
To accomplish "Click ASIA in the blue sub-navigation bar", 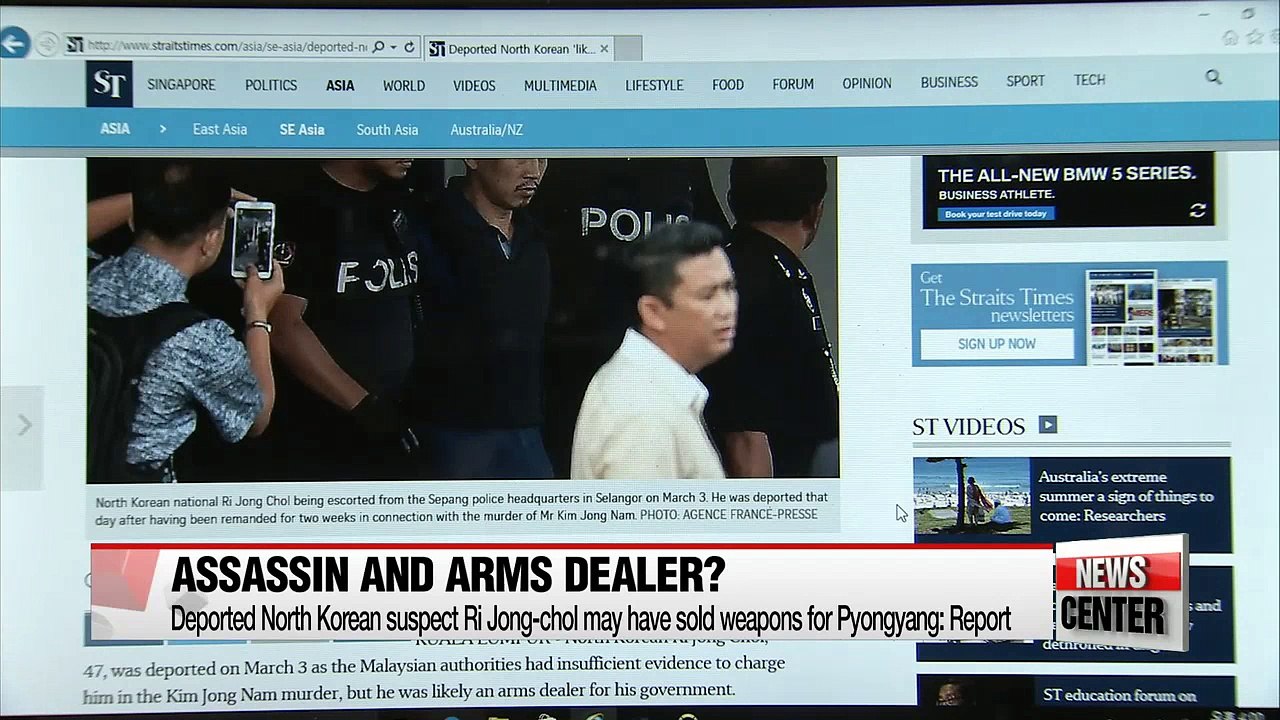I will [115, 129].
